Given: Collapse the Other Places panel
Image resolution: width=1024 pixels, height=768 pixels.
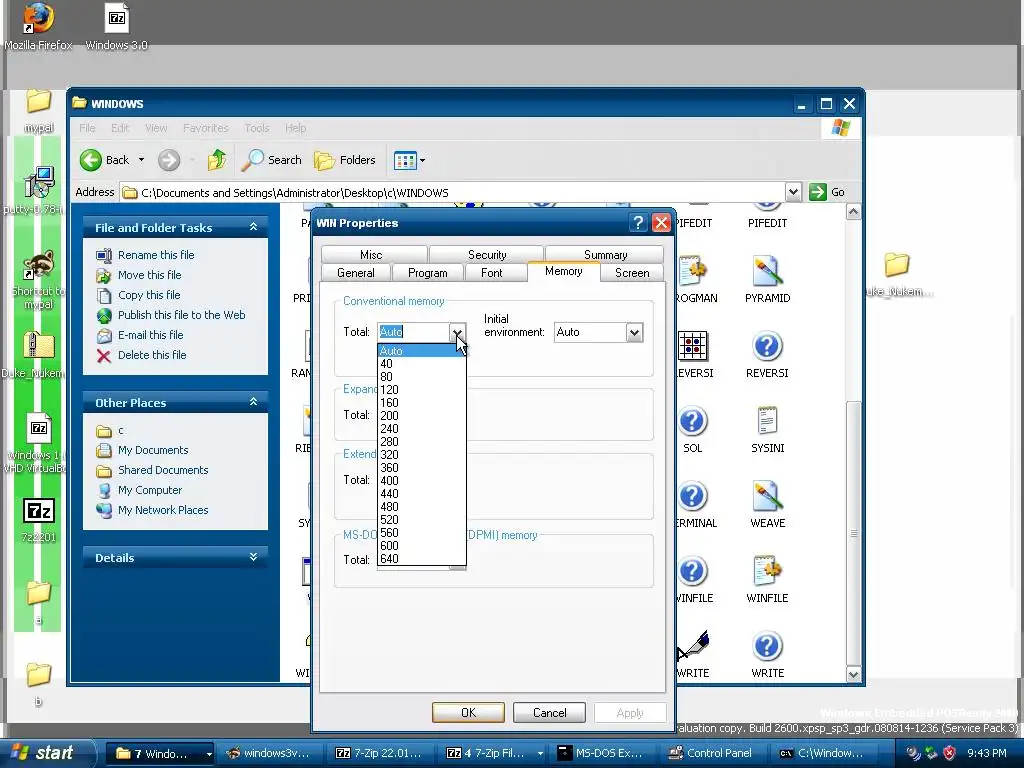Looking at the screenshot, I should 253,402.
